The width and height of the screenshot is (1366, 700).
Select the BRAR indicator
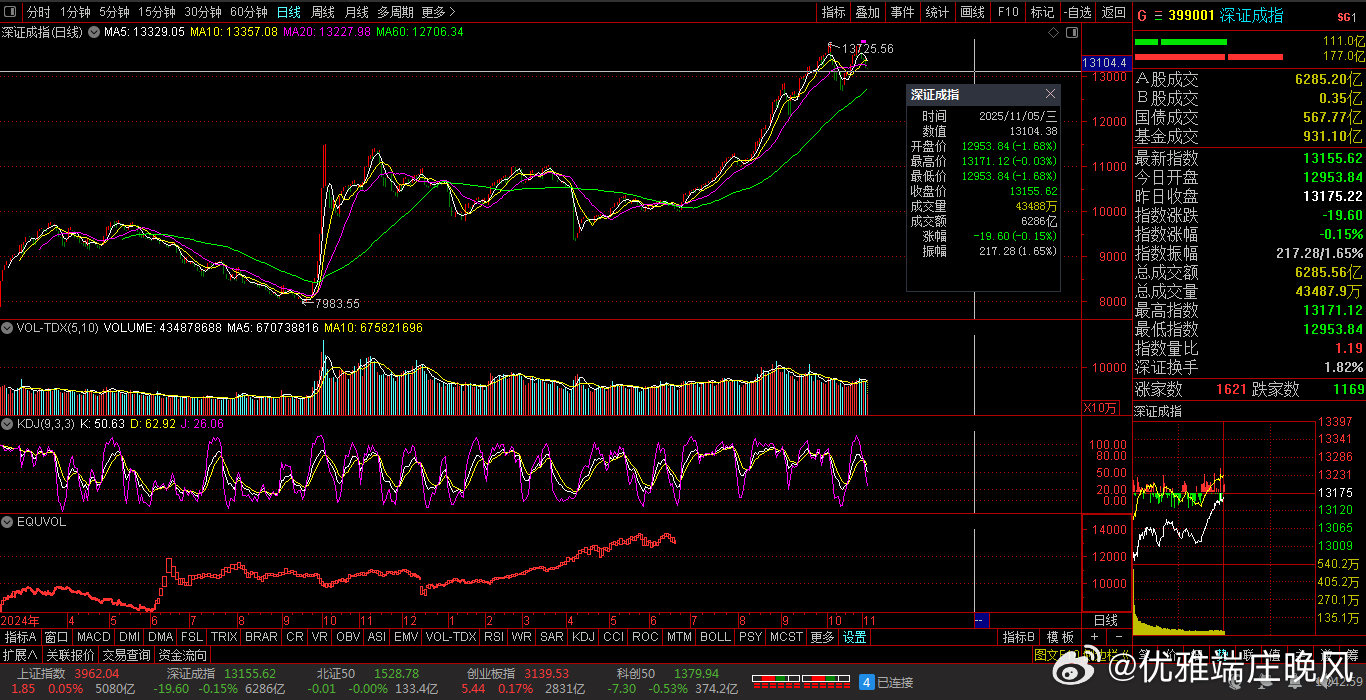(x=261, y=637)
